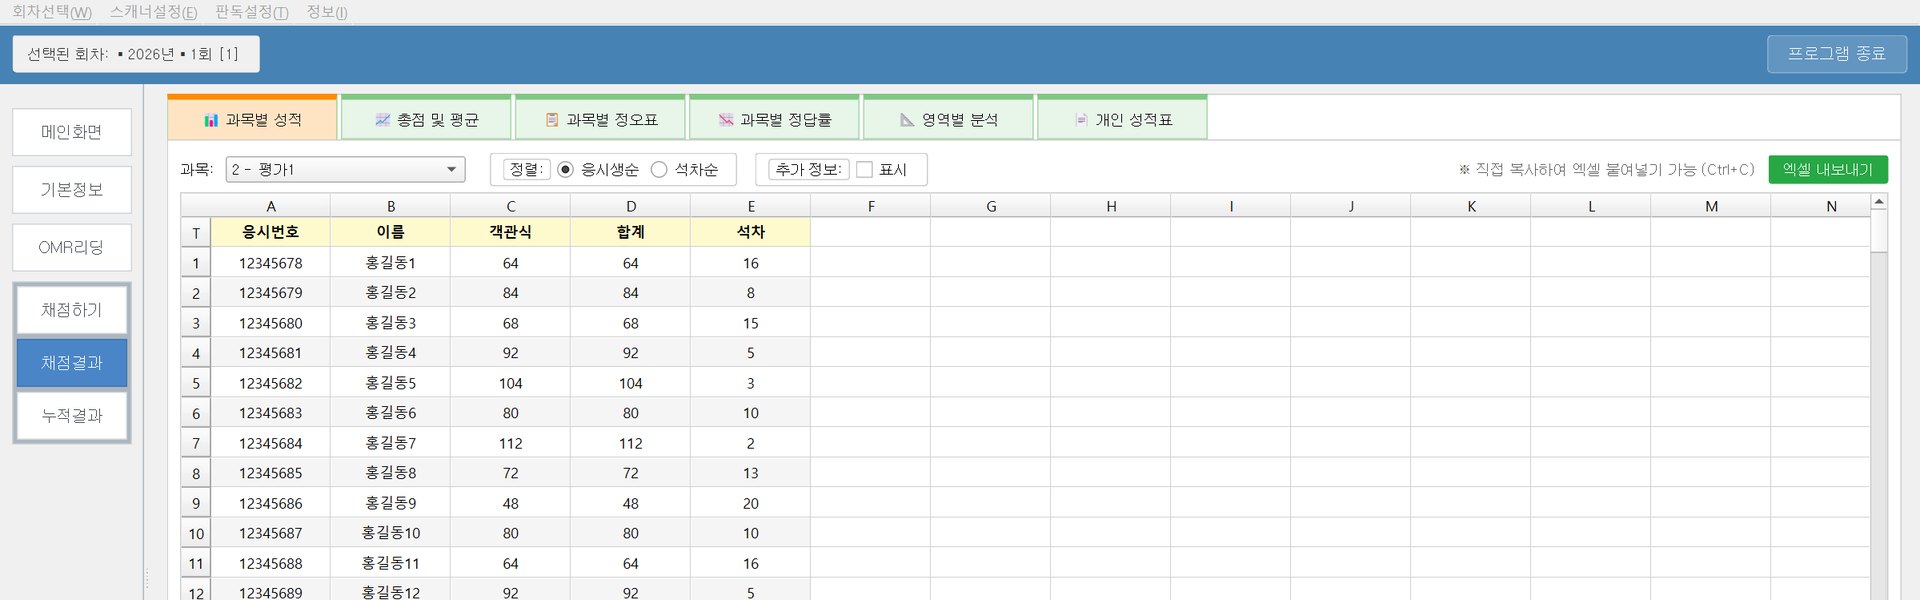Click the 응시번호 header cell

tap(271, 232)
